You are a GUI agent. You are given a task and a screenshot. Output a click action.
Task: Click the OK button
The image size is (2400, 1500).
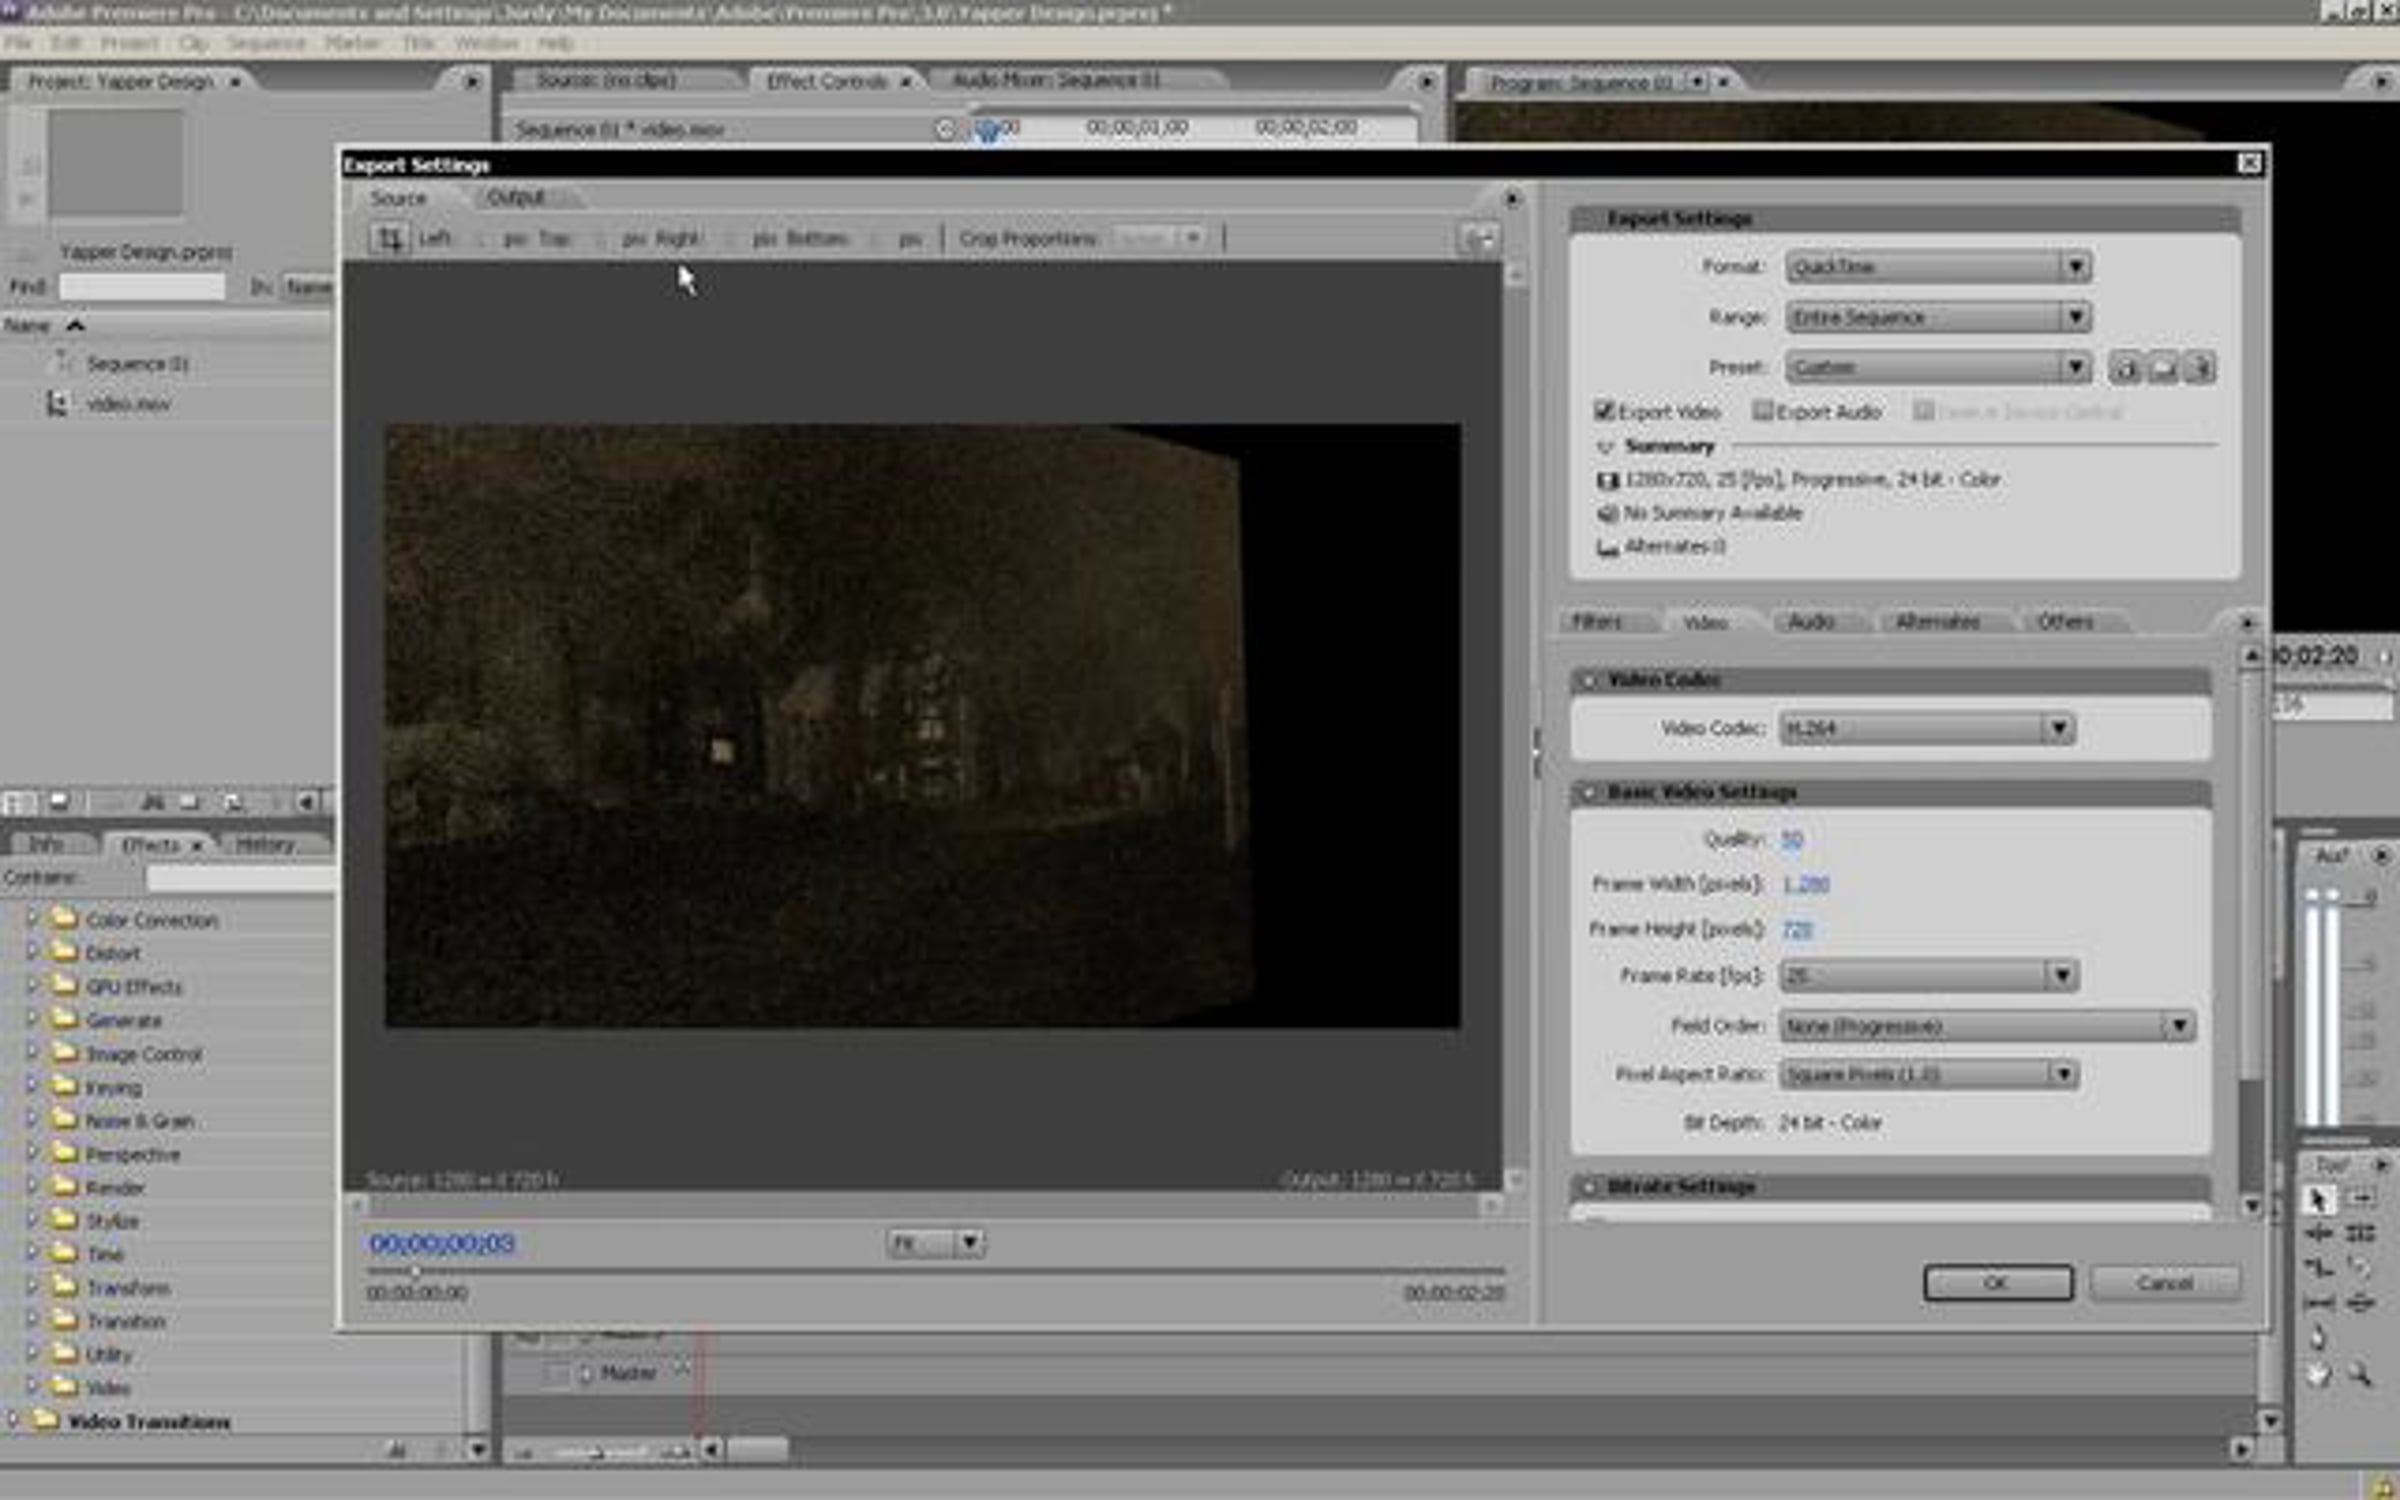(x=1997, y=1283)
